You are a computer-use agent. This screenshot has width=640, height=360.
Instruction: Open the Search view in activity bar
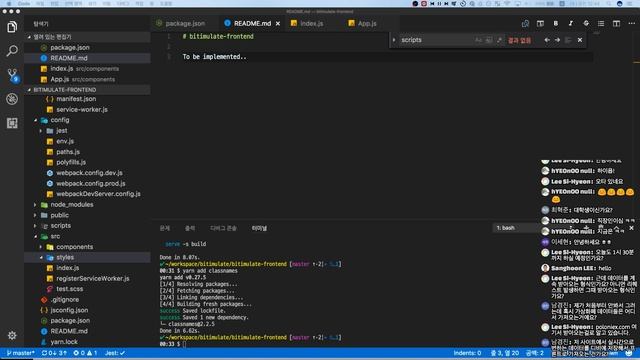click(12, 51)
